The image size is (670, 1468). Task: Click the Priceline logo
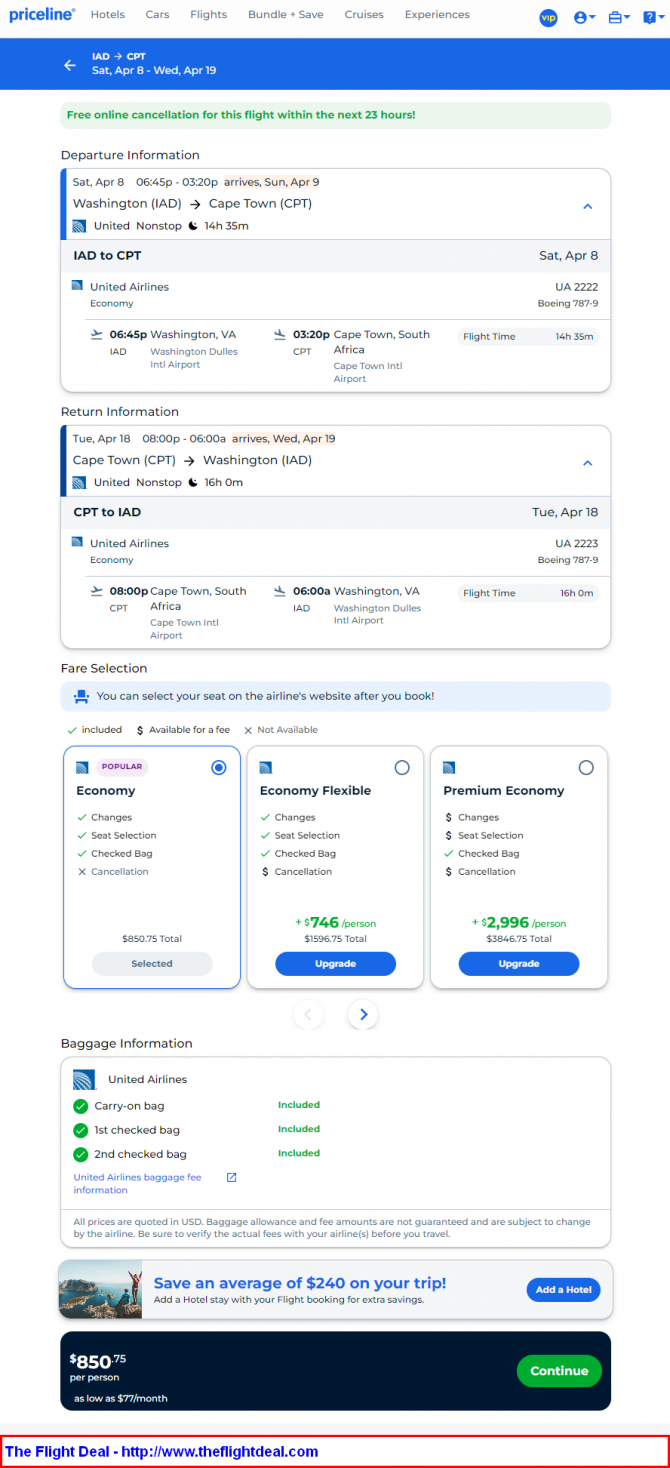(x=42, y=15)
